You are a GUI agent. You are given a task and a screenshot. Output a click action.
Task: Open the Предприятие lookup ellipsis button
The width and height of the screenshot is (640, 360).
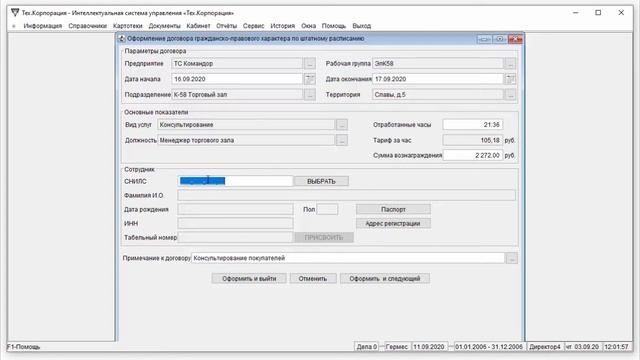[x=310, y=64]
